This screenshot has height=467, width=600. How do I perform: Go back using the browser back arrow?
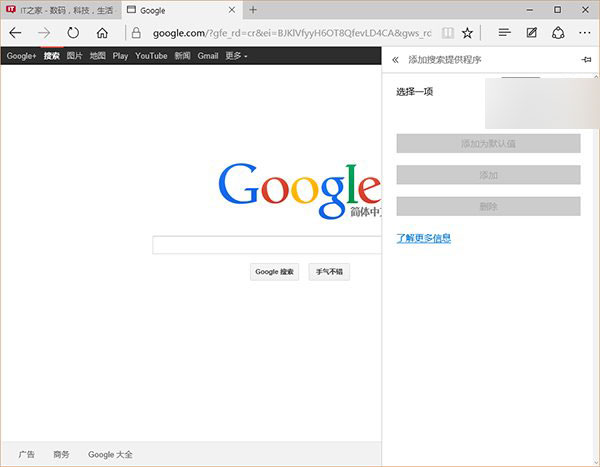pos(15,33)
